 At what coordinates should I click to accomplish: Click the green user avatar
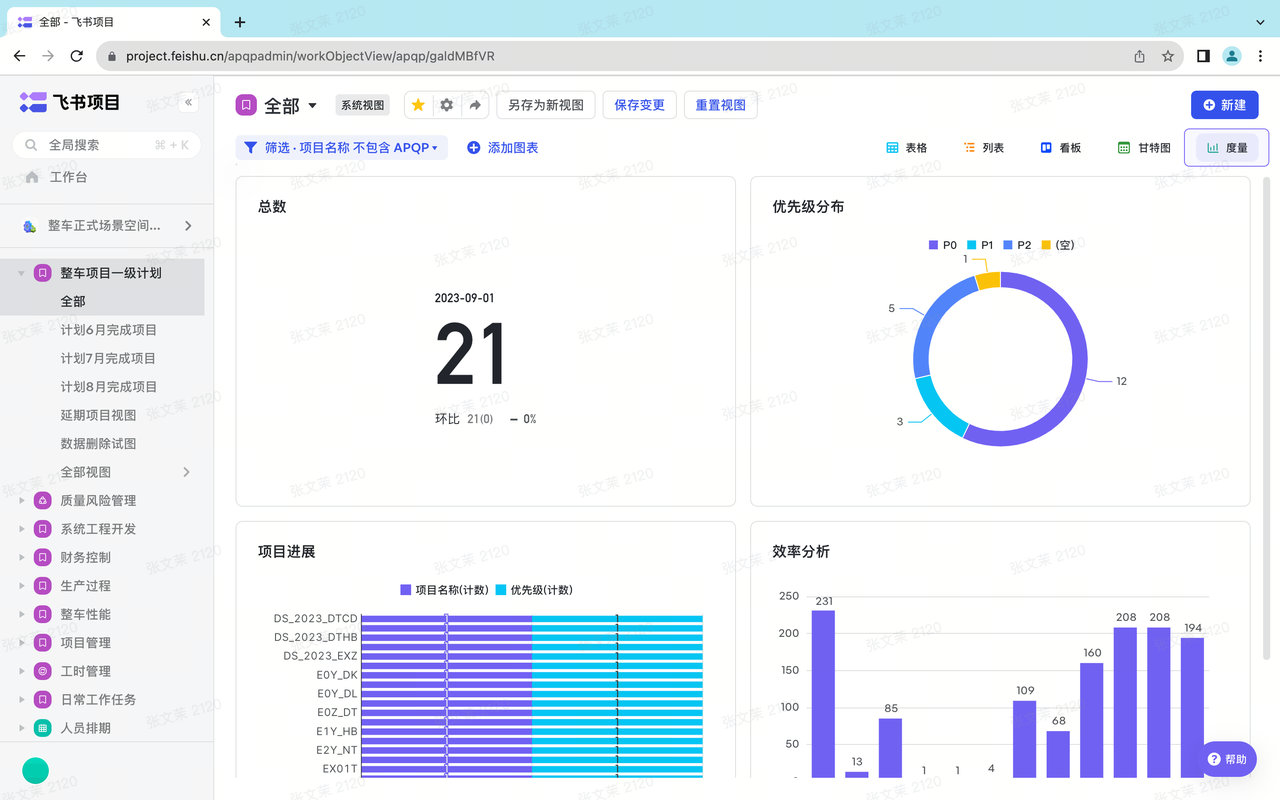(x=36, y=770)
